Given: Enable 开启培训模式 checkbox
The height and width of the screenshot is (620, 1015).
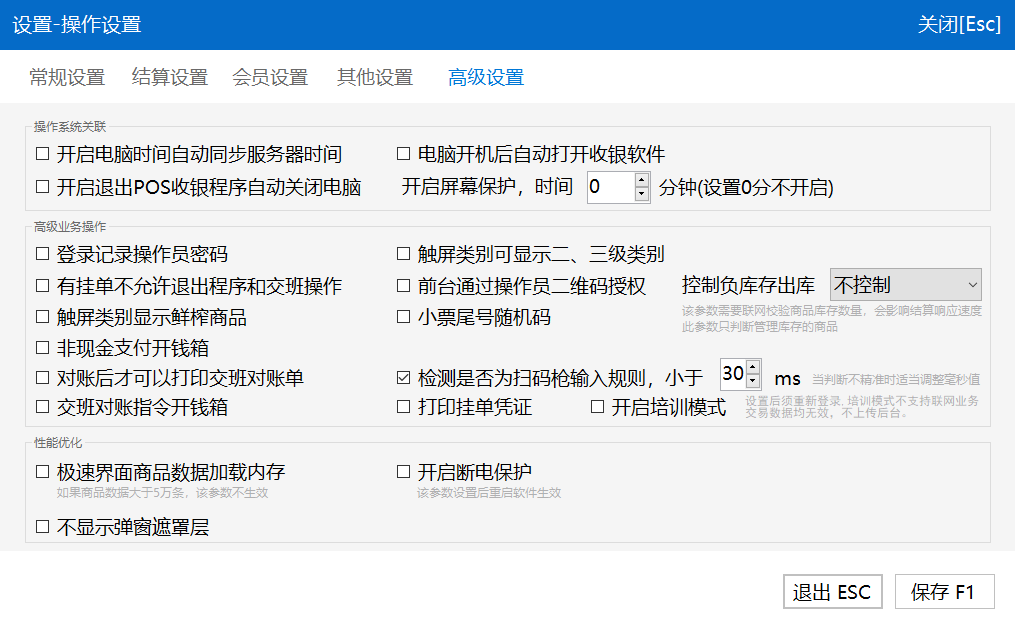Looking at the screenshot, I should coord(597,406).
